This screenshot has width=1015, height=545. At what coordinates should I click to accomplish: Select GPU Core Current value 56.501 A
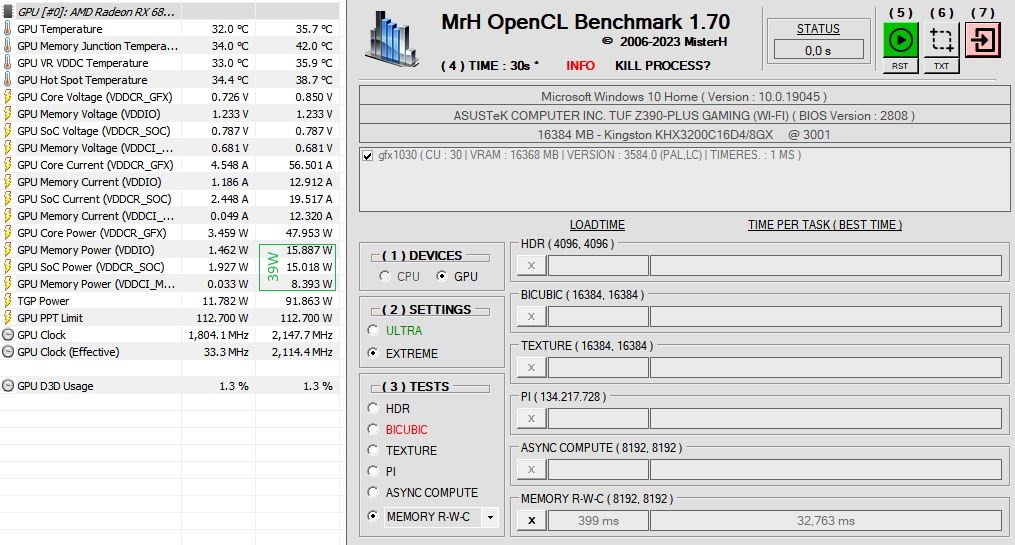311,165
